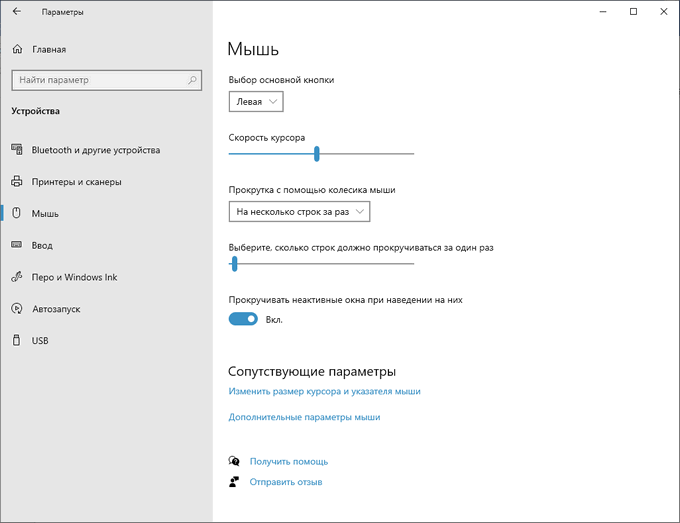Open Дополнительные параметры мыши link
This screenshot has height=523, width=680.
304,417
